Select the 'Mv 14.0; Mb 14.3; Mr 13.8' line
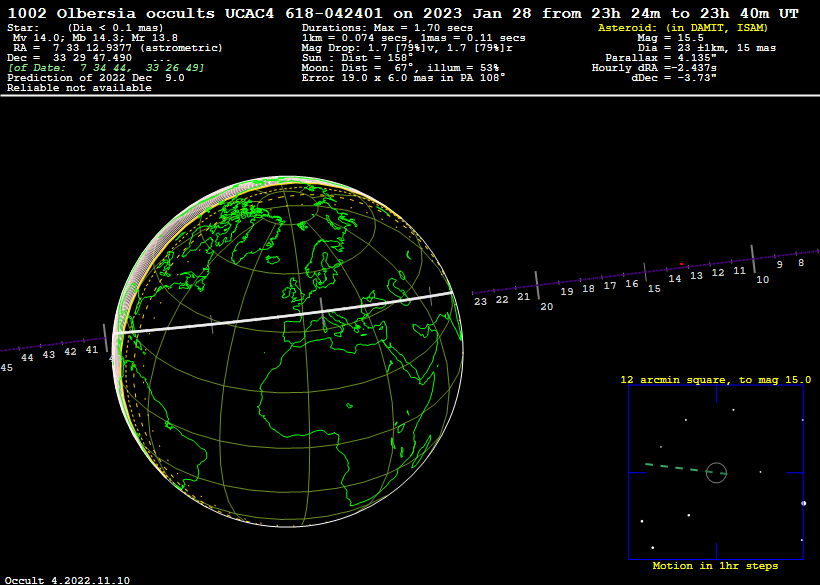 [95, 38]
